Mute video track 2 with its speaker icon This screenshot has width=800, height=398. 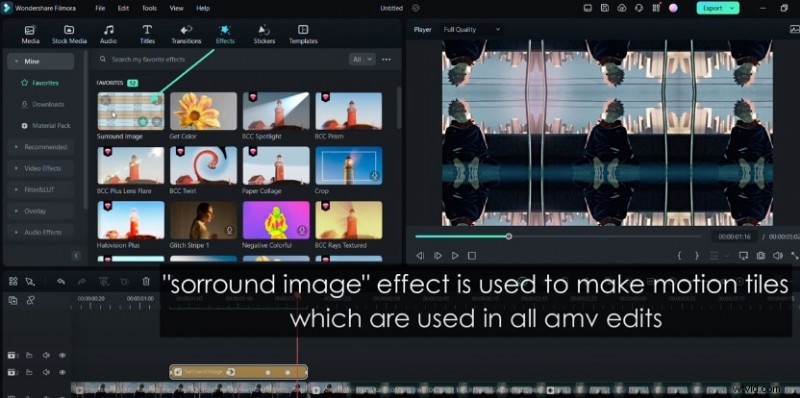46,372
